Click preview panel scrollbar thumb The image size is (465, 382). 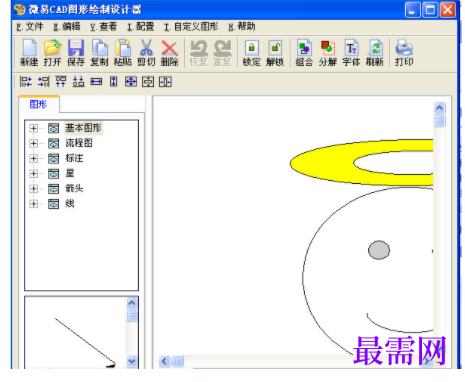[x=132, y=315]
